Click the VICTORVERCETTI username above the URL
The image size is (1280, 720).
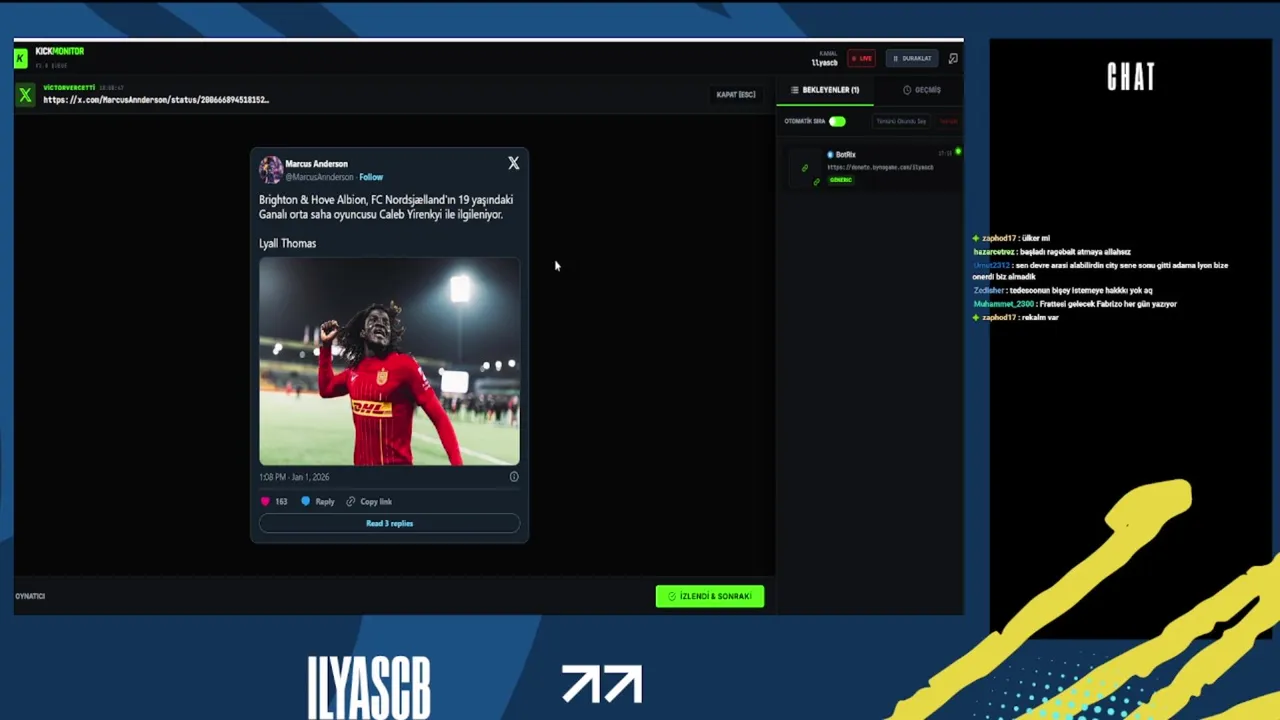click(x=69, y=88)
